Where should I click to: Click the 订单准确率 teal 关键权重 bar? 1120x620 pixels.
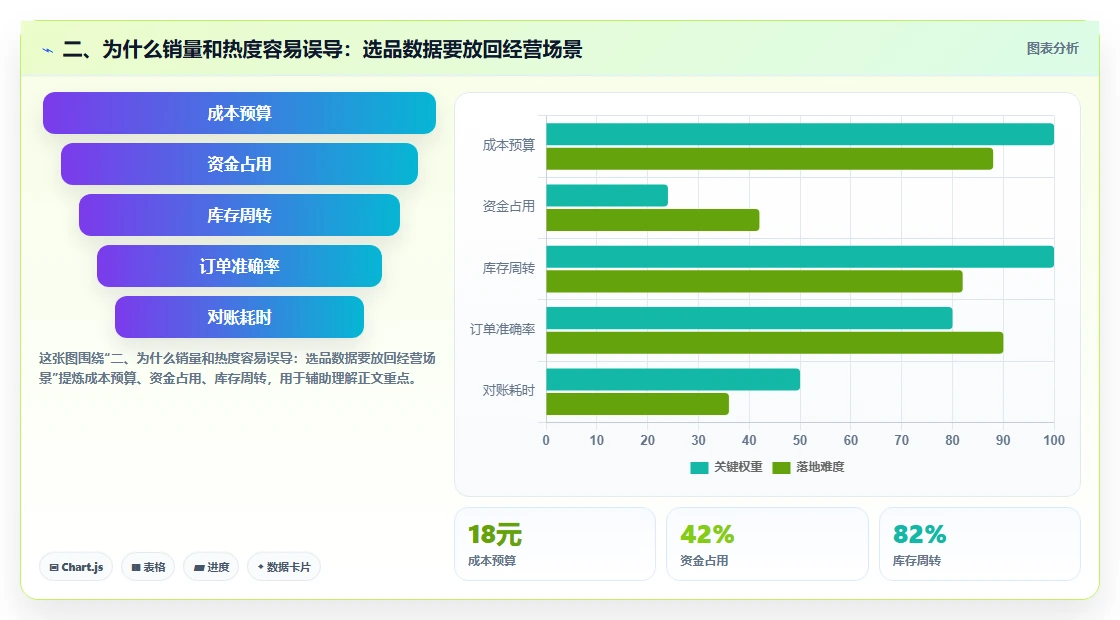click(749, 319)
